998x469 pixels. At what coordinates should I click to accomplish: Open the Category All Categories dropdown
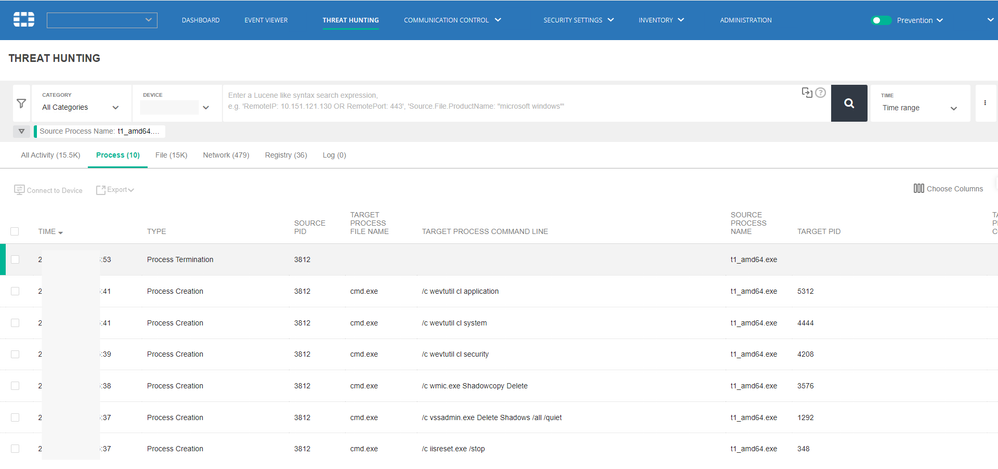(x=81, y=107)
